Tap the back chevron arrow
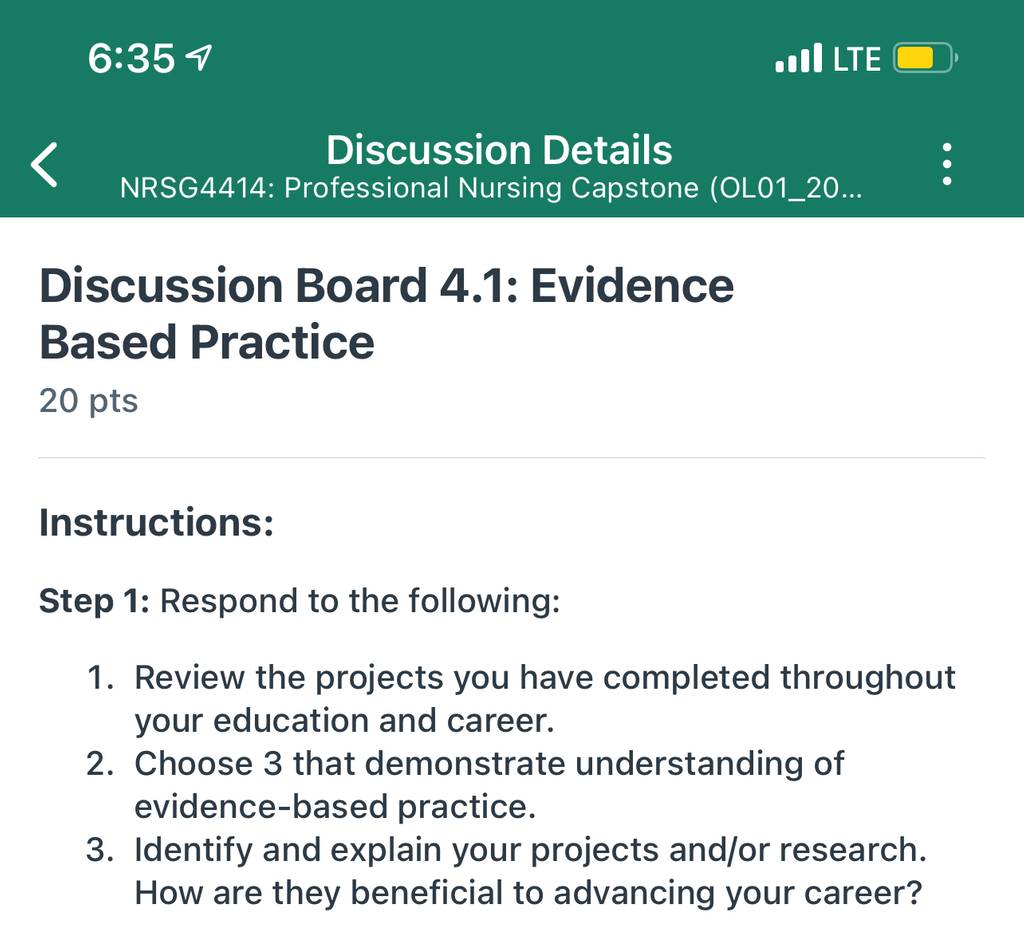The width and height of the screenshot is (1024, 944). point(44,165)
